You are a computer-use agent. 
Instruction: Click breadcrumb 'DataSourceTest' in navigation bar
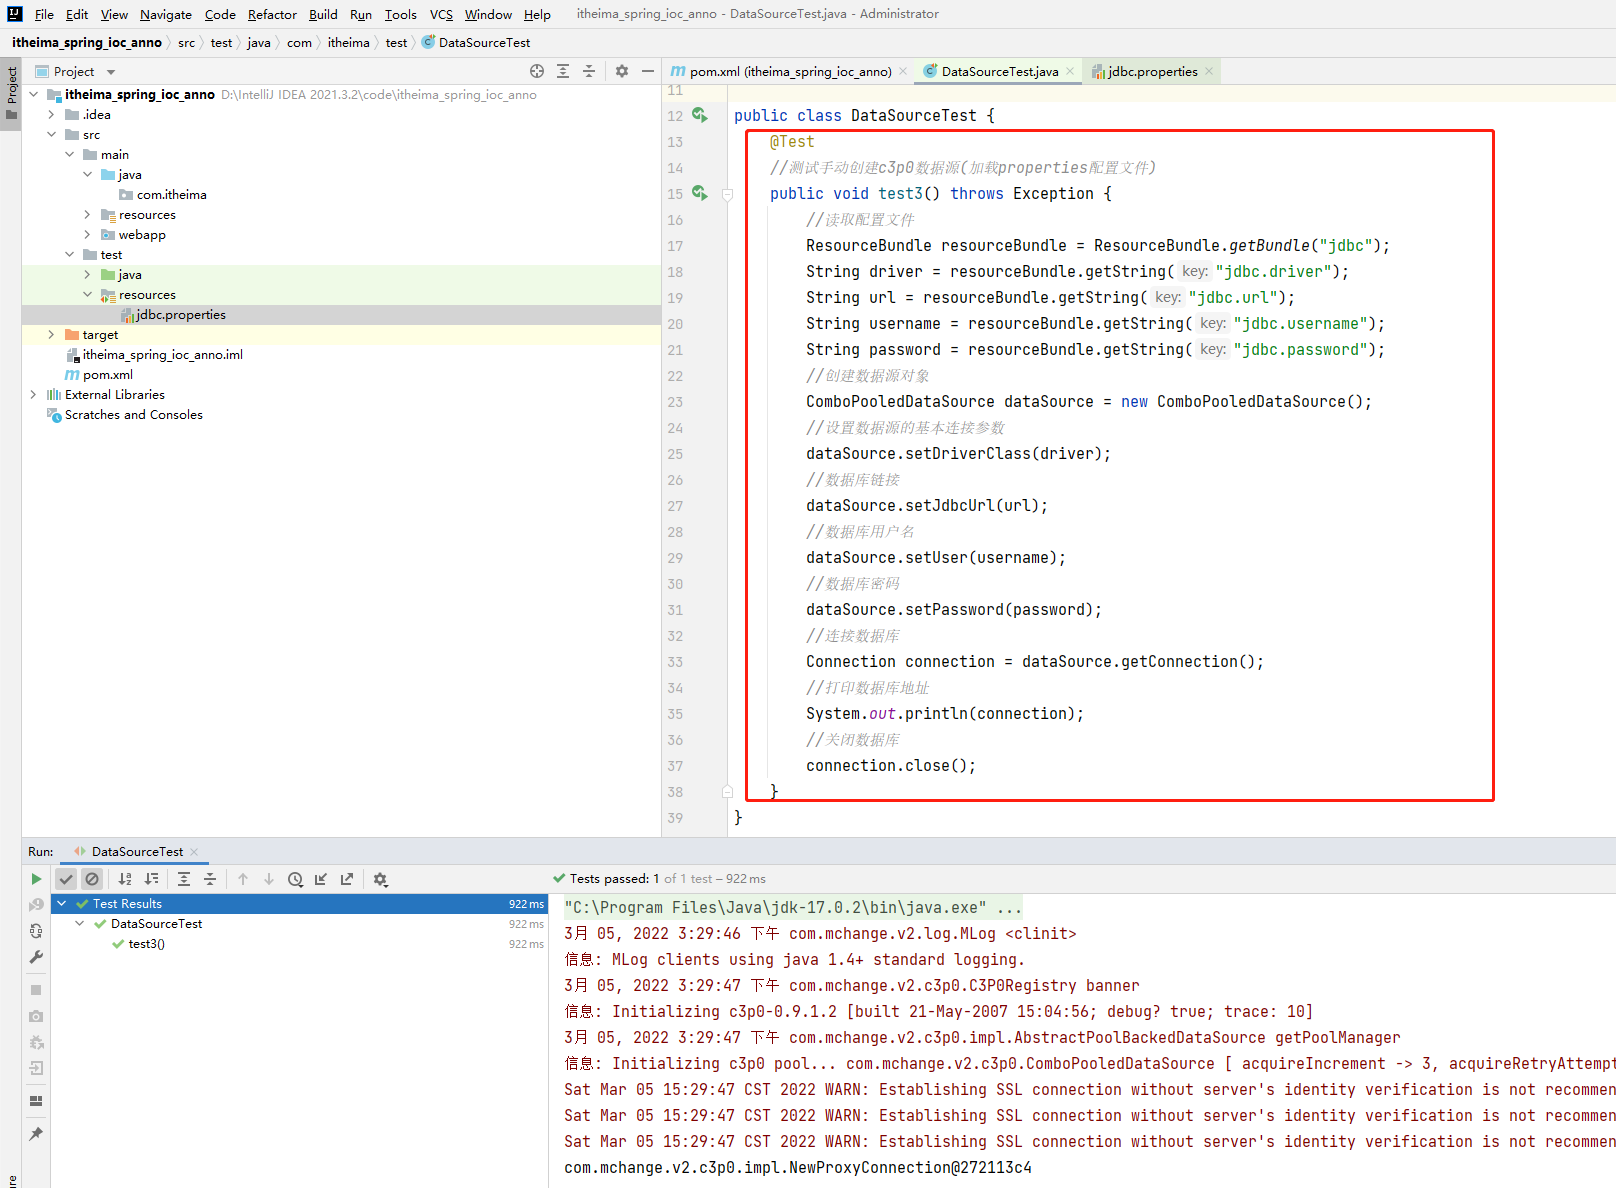484,42
